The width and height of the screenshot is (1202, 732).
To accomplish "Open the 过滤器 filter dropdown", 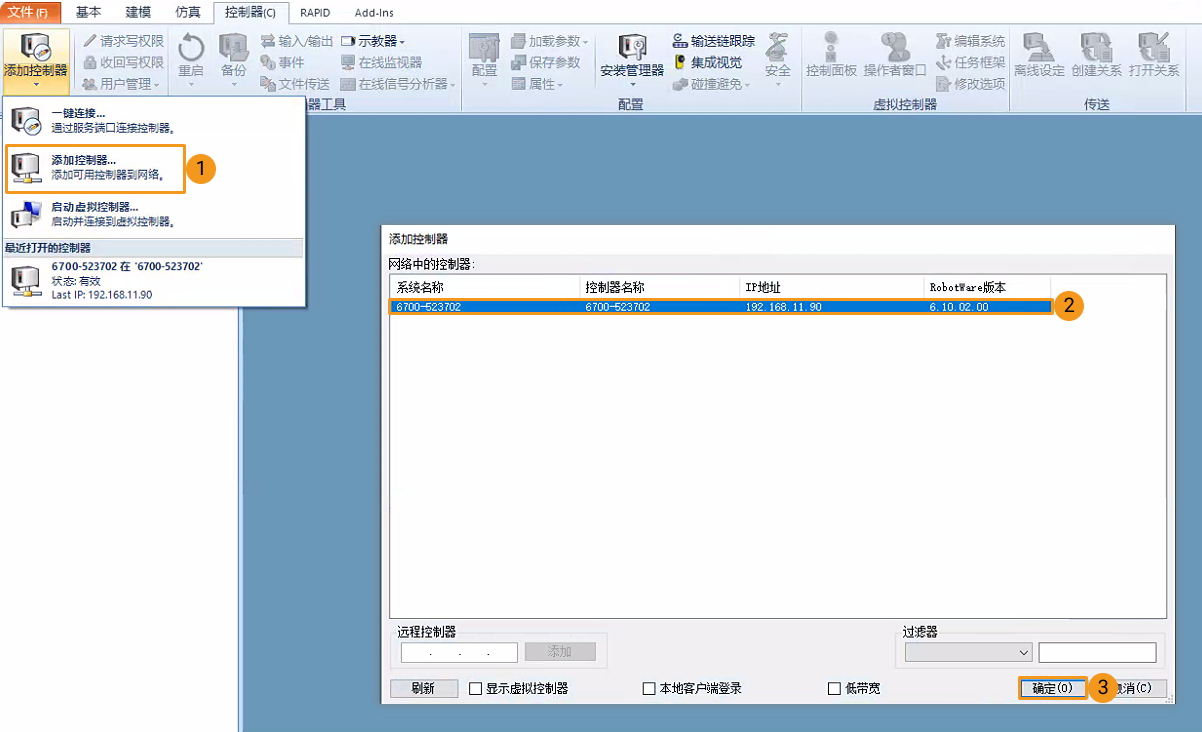I will pyautogui.click(x=1023, y=652).
